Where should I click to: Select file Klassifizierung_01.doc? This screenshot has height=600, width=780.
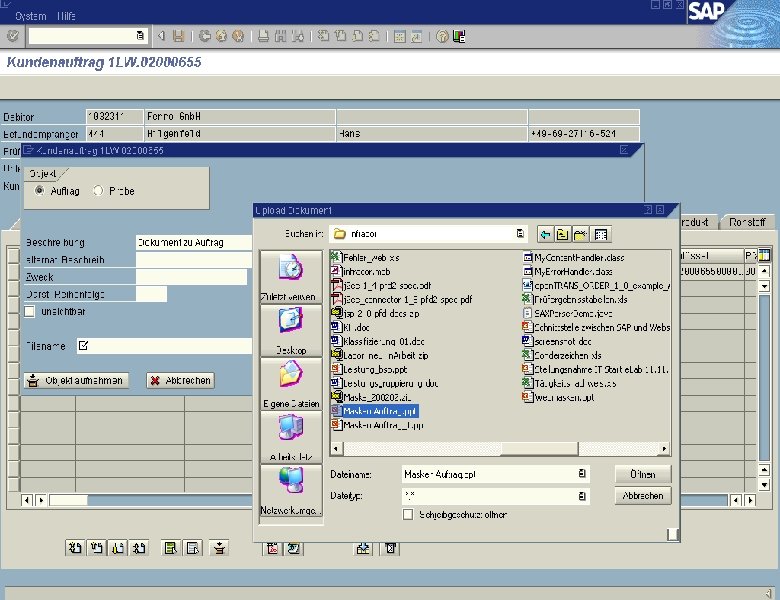coord(378,341)
